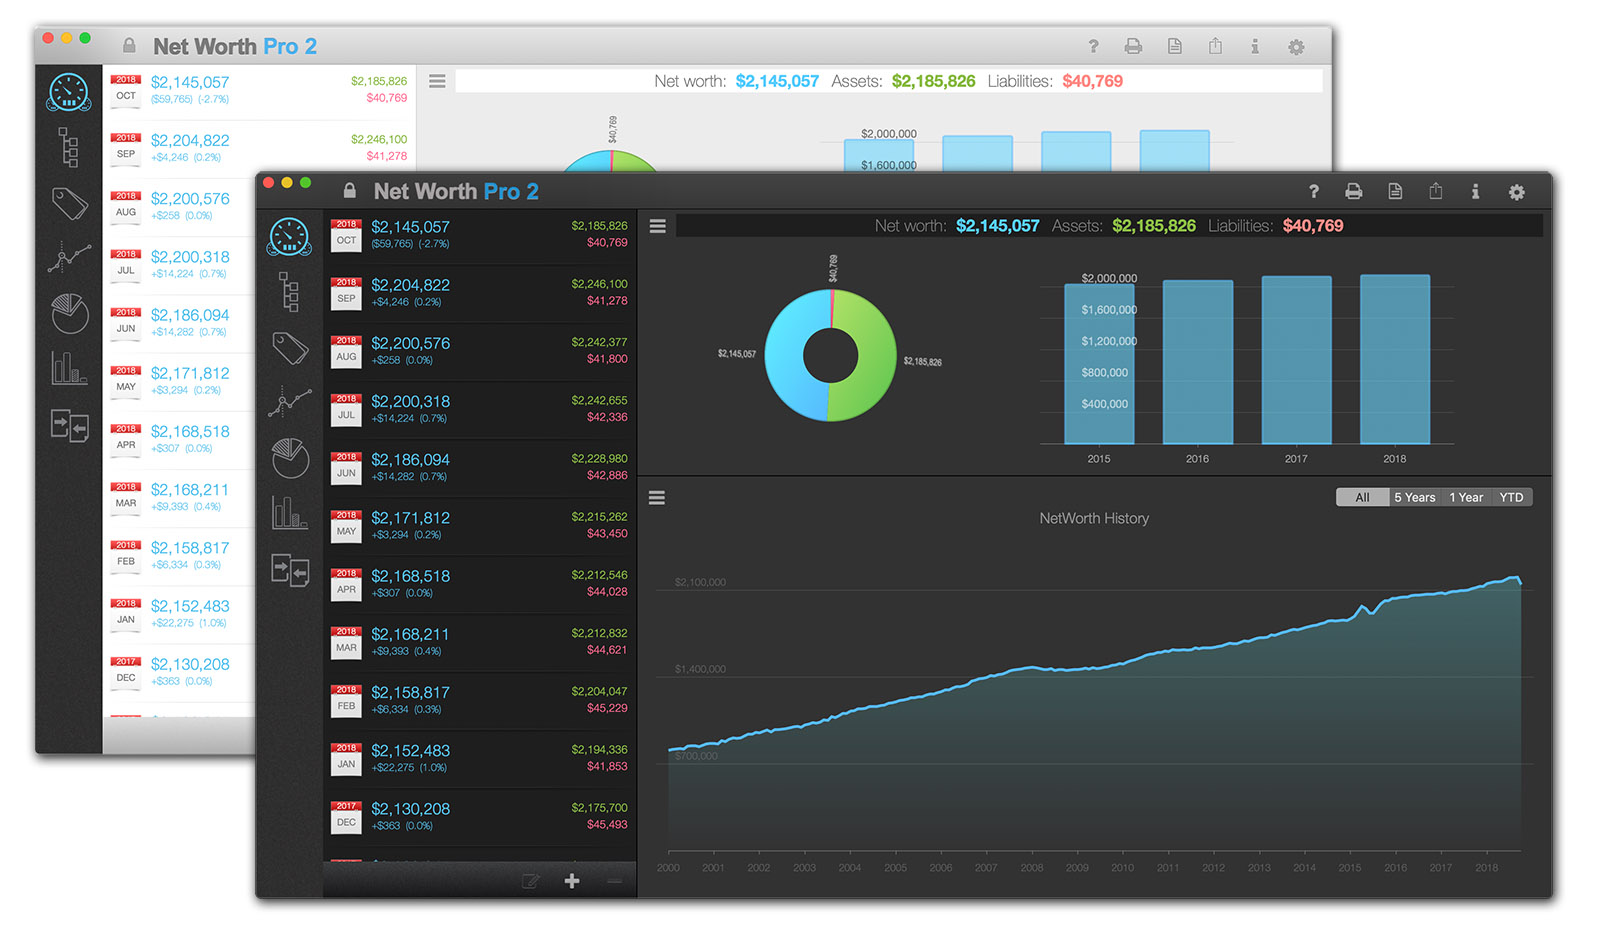Click the 2016 bar in dark bar chart
Viewport: 1600px width, 934px height.
pos(1198,362)
